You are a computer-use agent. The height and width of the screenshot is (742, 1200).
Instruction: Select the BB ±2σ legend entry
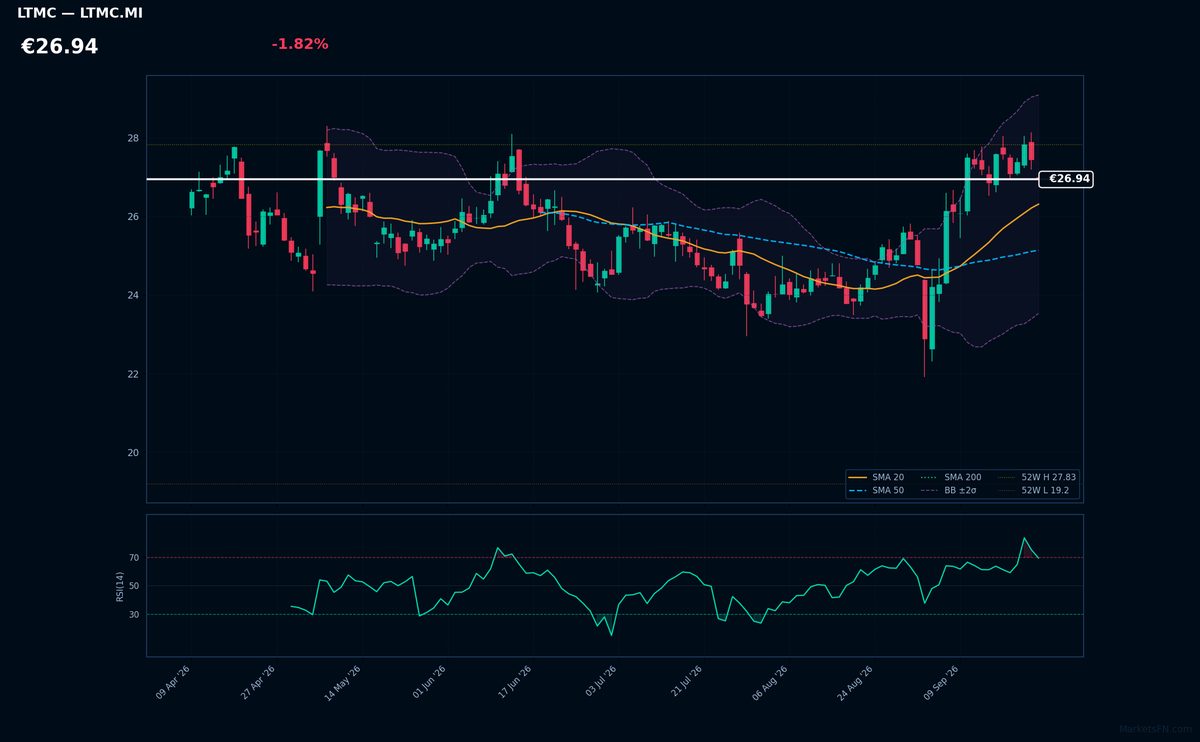click(949, 491)
